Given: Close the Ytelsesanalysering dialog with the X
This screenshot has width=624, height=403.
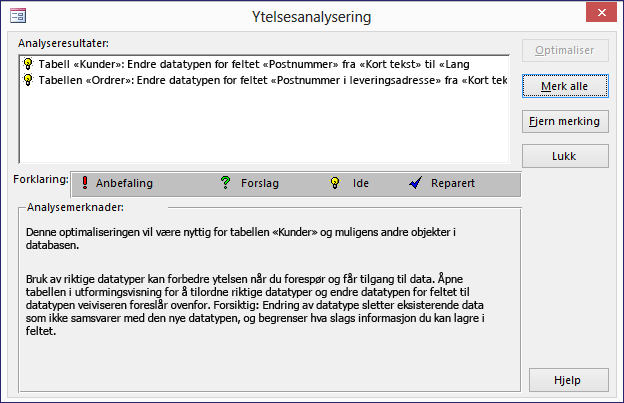Looking at the screenshot, I should point(601,13).
